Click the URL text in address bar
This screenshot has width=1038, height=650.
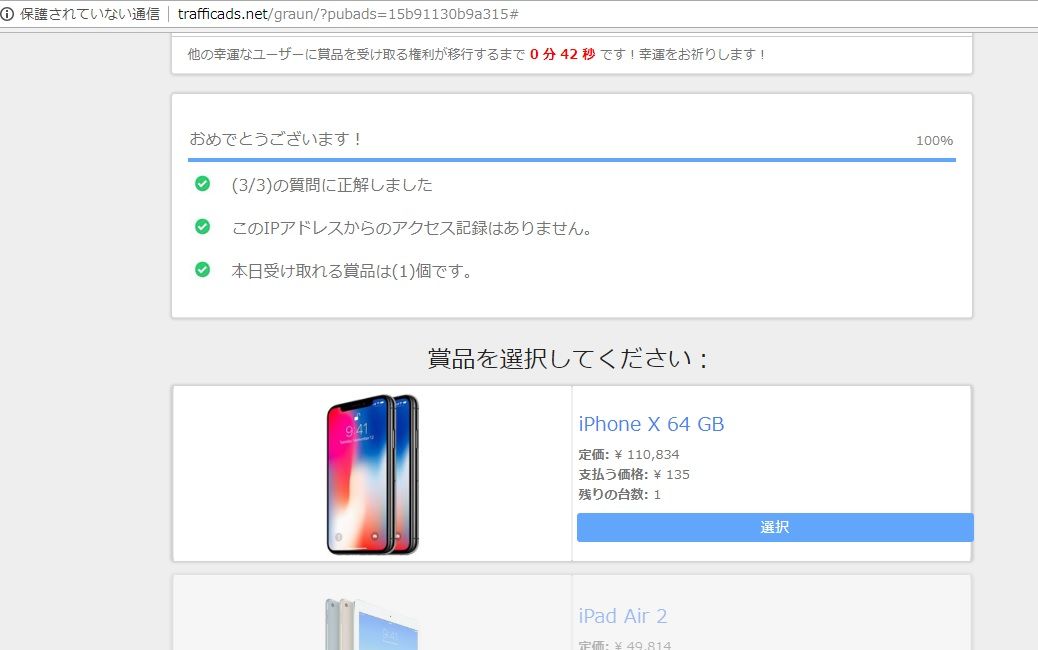[348, 14]
